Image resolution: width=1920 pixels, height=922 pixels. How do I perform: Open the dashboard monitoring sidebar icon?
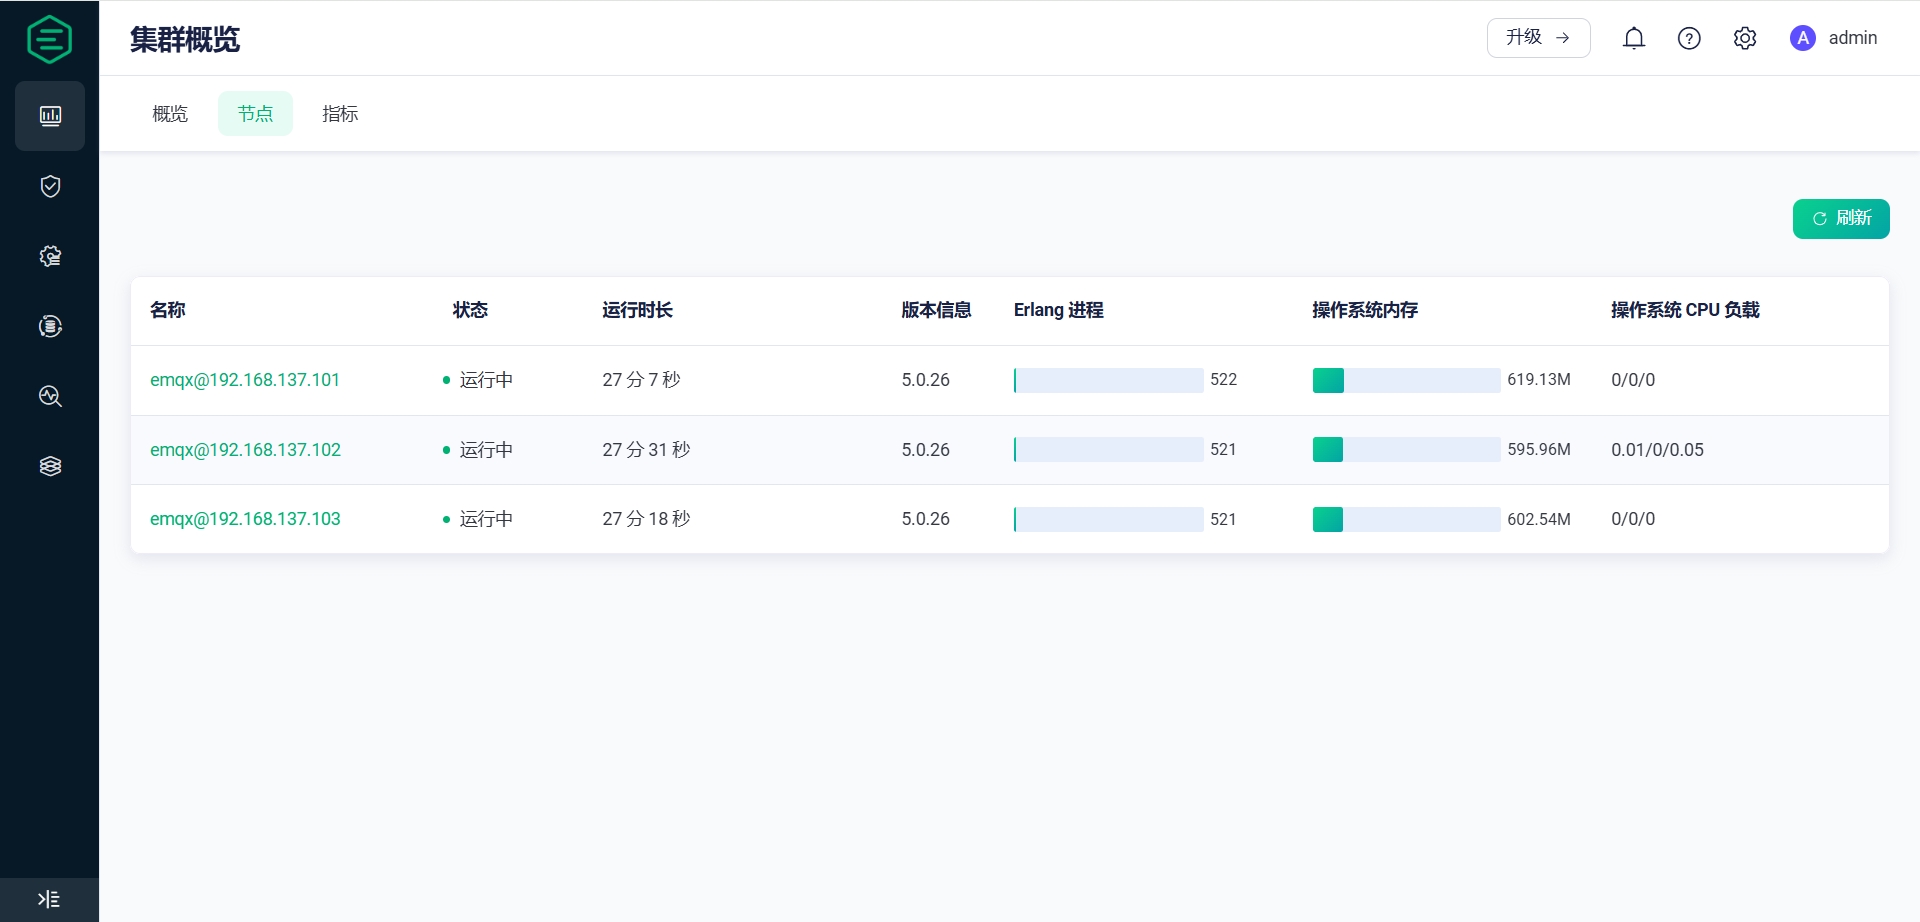pos(50,116)
